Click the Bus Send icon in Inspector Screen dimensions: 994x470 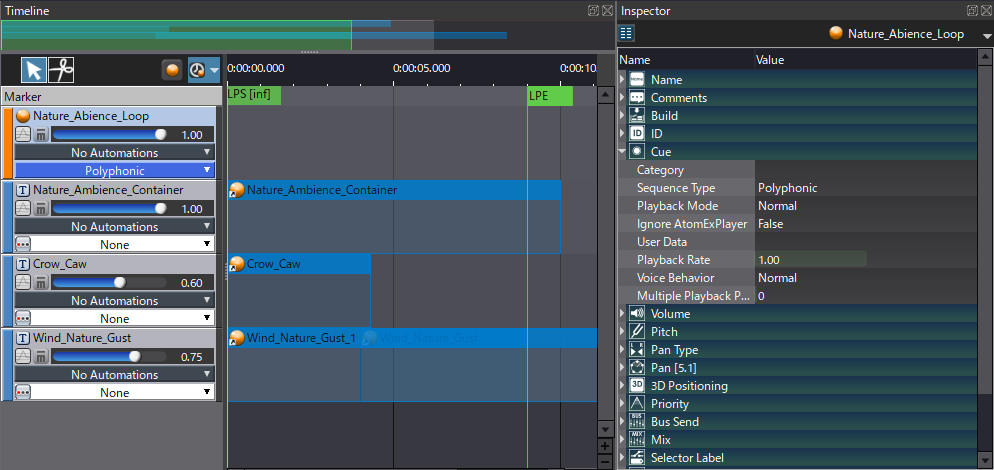point(637,422)
